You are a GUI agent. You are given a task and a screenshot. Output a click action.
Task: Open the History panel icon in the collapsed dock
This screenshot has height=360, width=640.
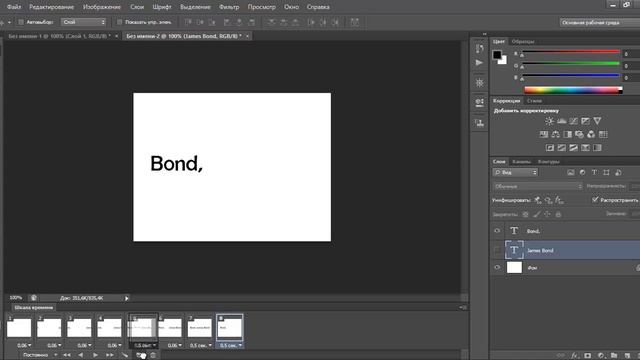(480, 49)
